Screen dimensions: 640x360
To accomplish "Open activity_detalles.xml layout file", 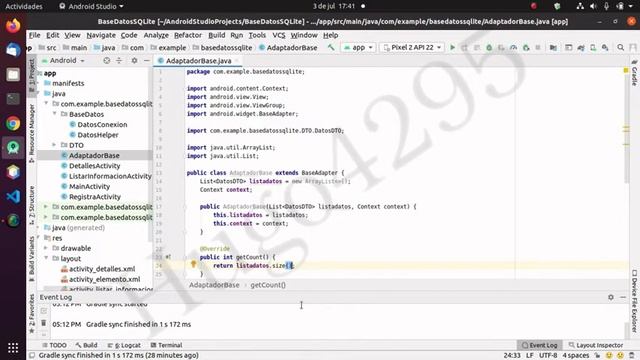I will coord(102,269).
